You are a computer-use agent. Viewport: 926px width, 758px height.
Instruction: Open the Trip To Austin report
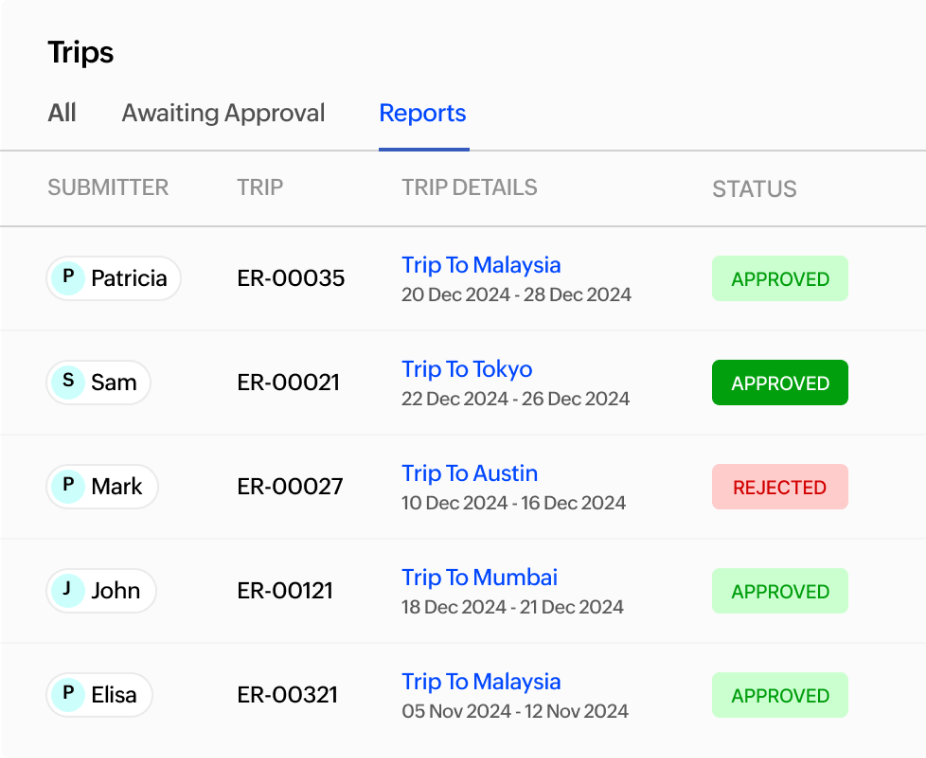(x=469, y=473)
